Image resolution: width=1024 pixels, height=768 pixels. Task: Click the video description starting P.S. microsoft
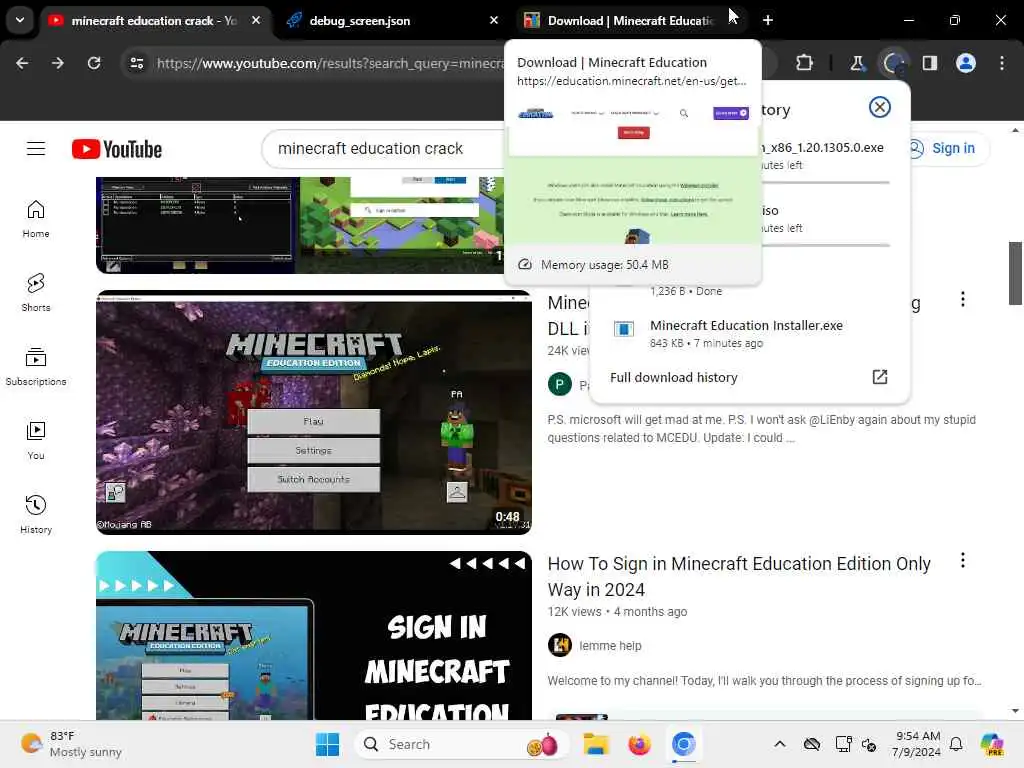(x=761, y=428)
